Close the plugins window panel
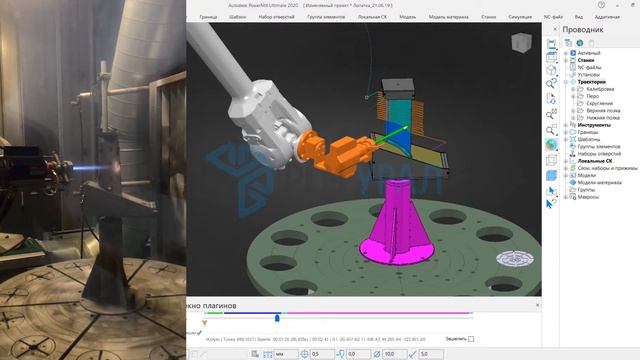This screenshot has width=640, height=360. click(x=537, y=305)
